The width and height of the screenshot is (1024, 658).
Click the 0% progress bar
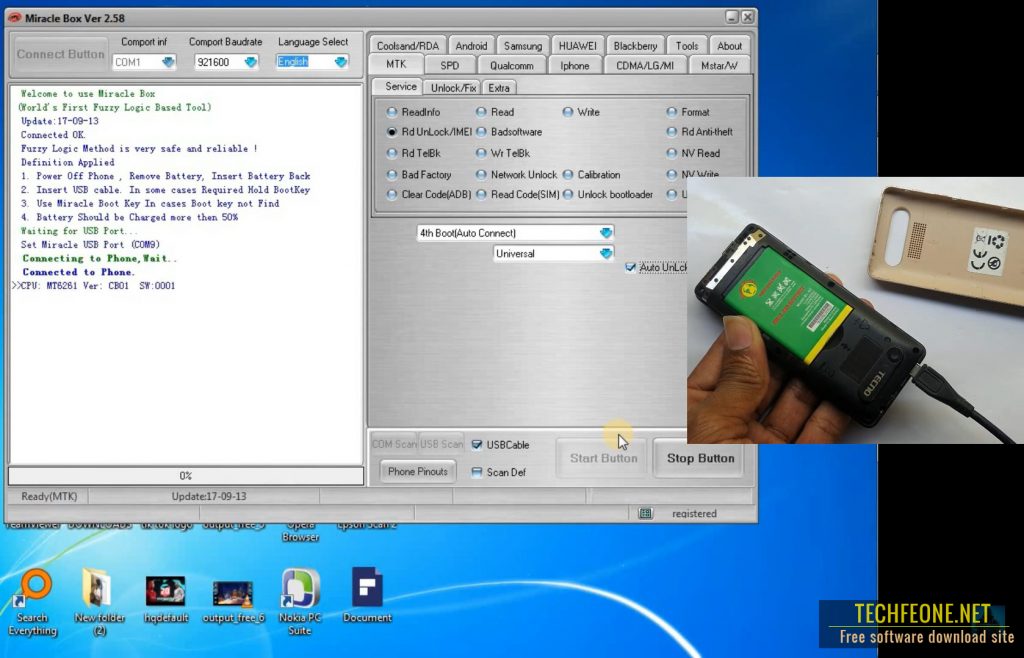pos(185,476)
